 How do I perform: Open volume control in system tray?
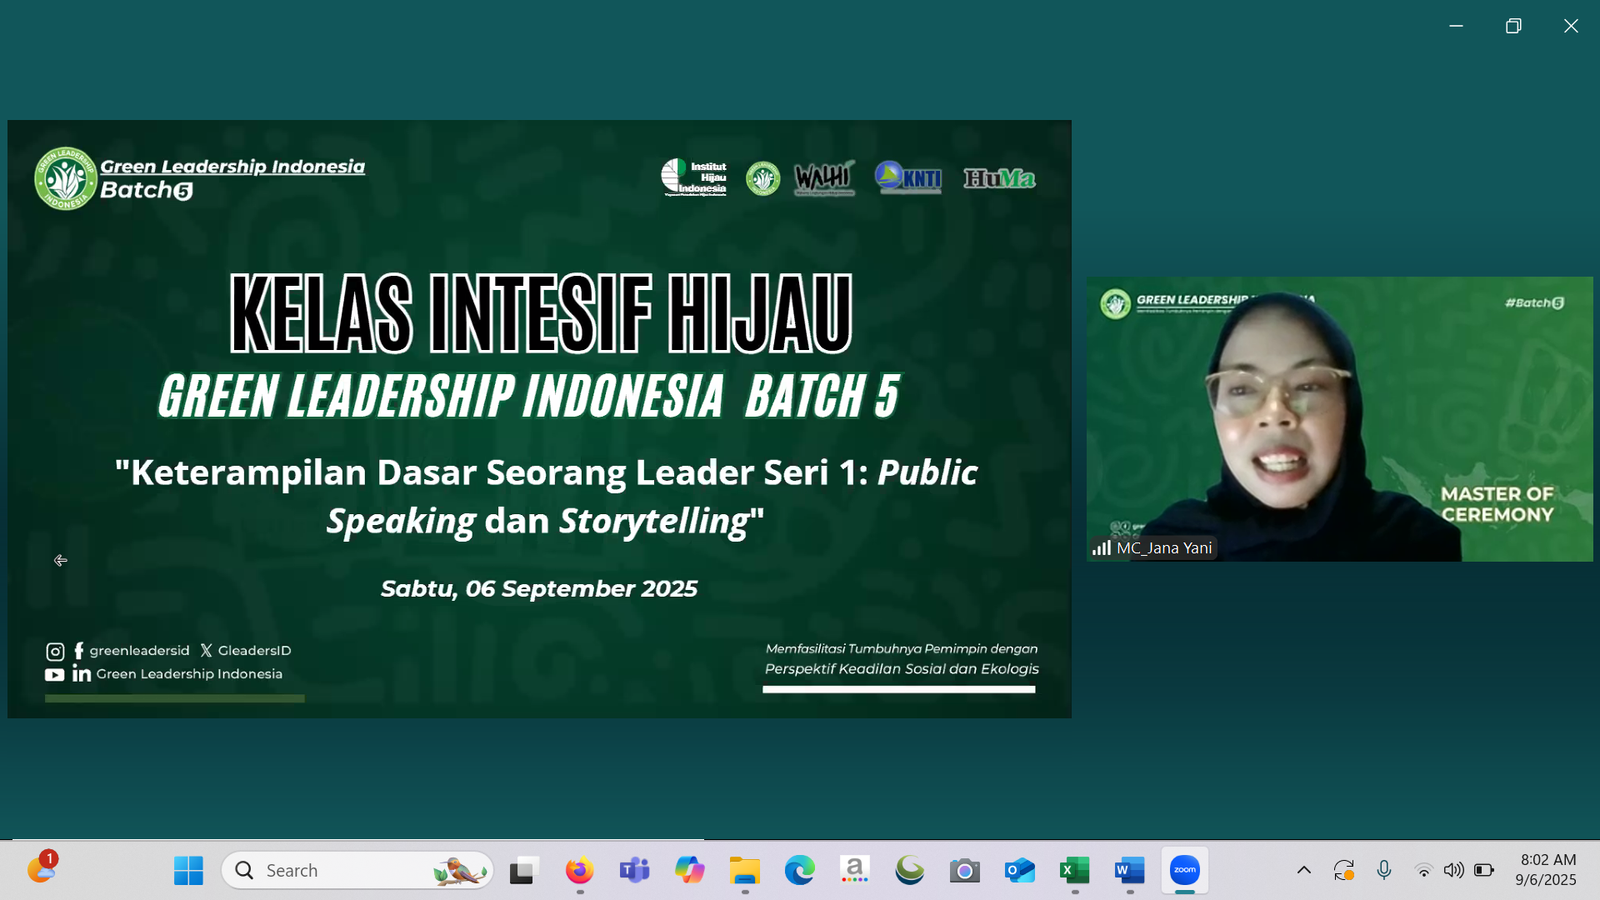1453,870
